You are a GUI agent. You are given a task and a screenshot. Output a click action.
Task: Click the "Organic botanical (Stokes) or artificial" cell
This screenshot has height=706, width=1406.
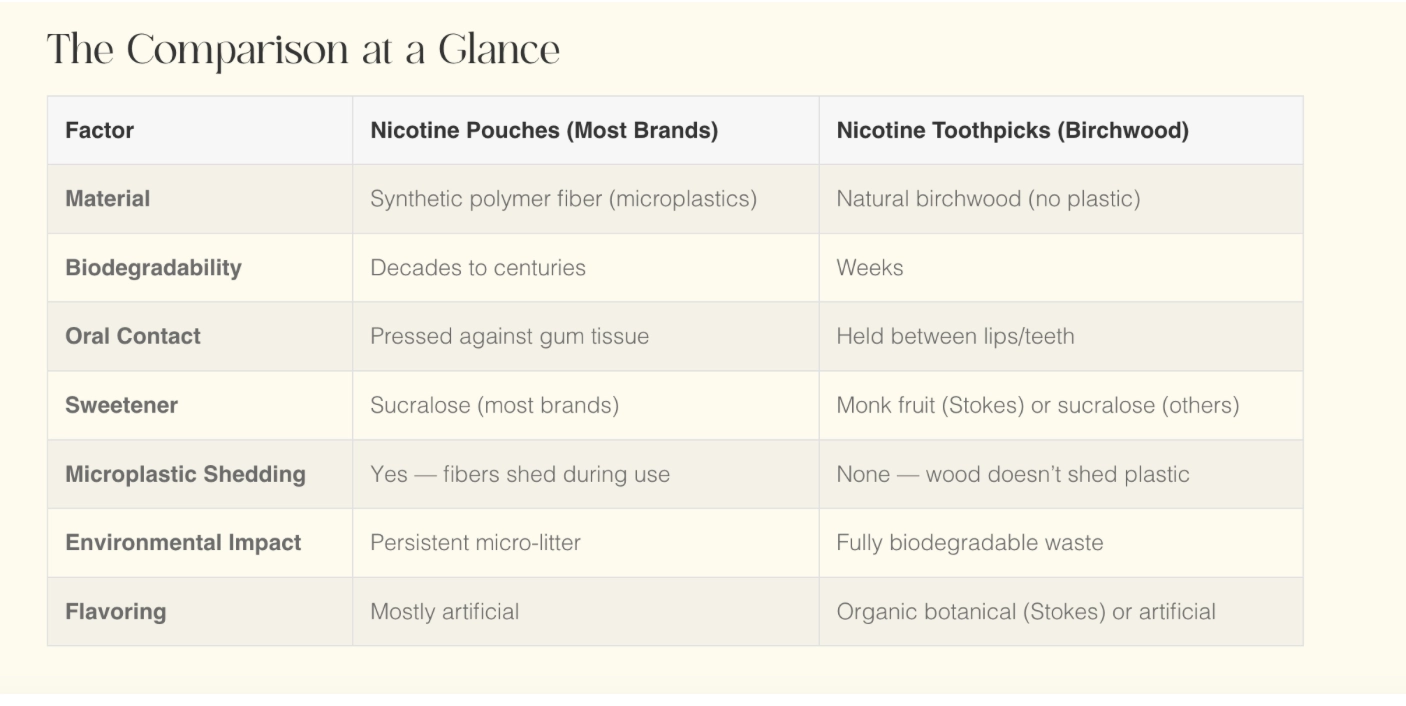click(x=1026, y=611)
